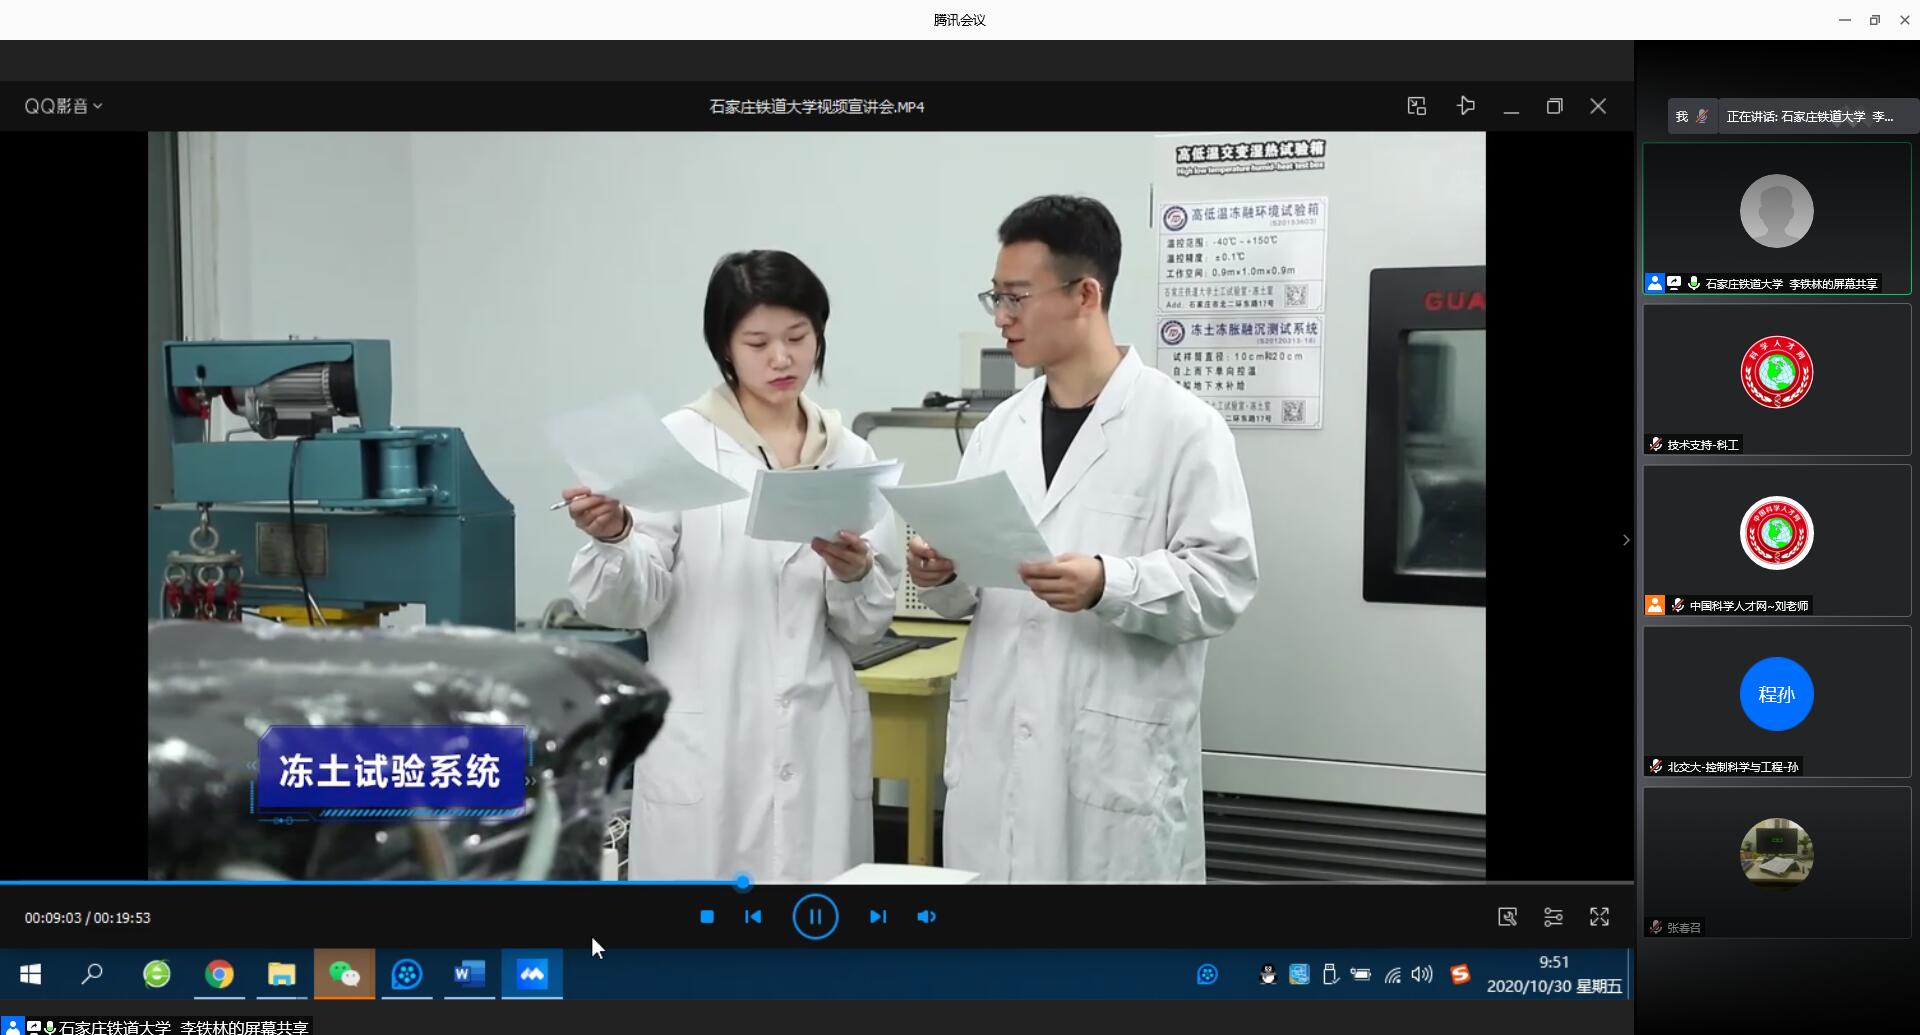Pause the playing video

815,916
